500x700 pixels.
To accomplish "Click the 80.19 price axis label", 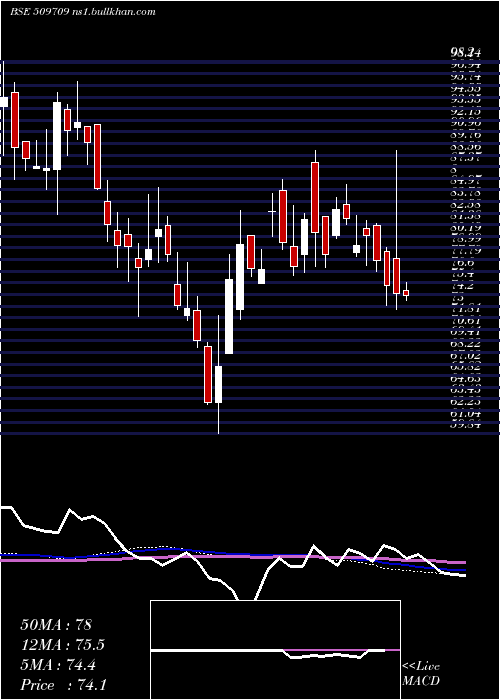I will 465,228.
